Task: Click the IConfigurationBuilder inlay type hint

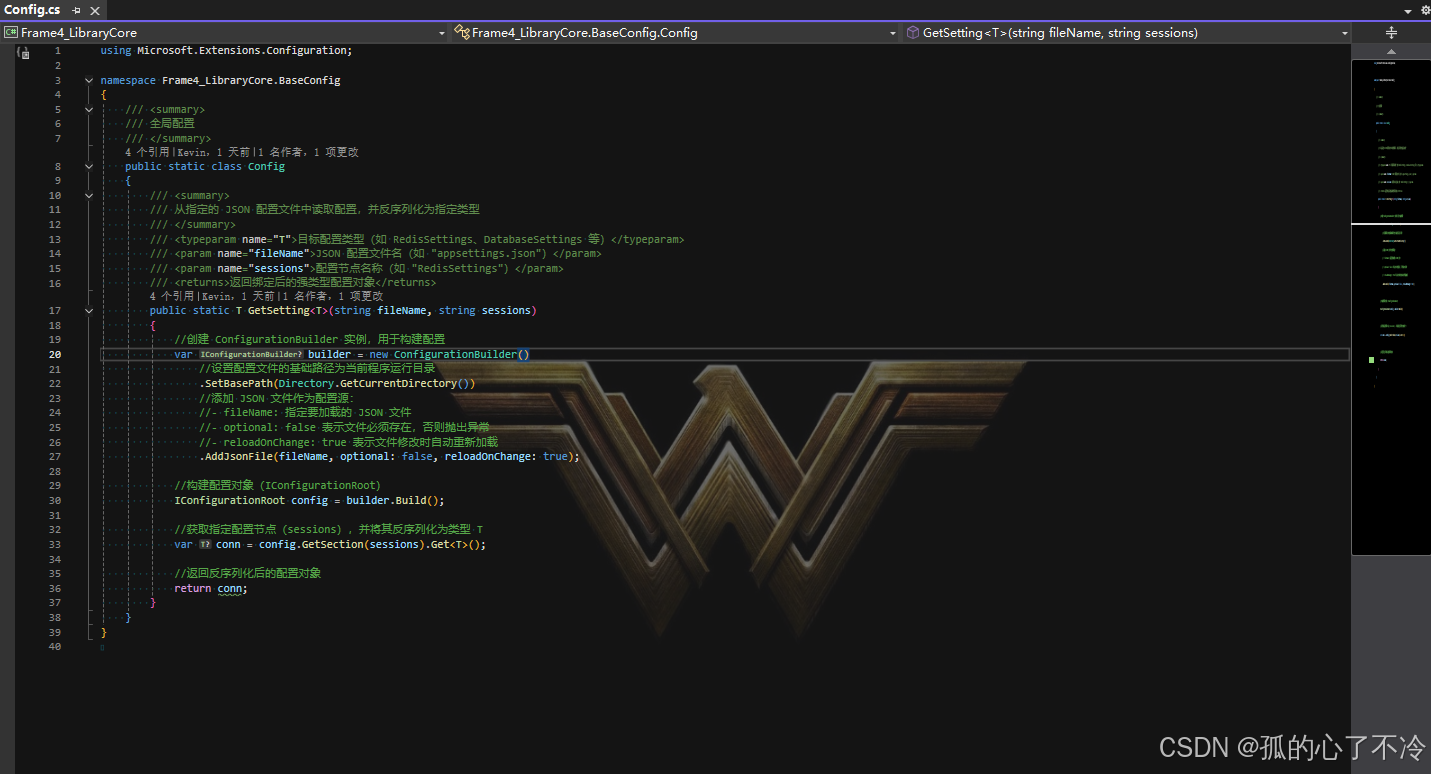Action: [x=251, y=355]
